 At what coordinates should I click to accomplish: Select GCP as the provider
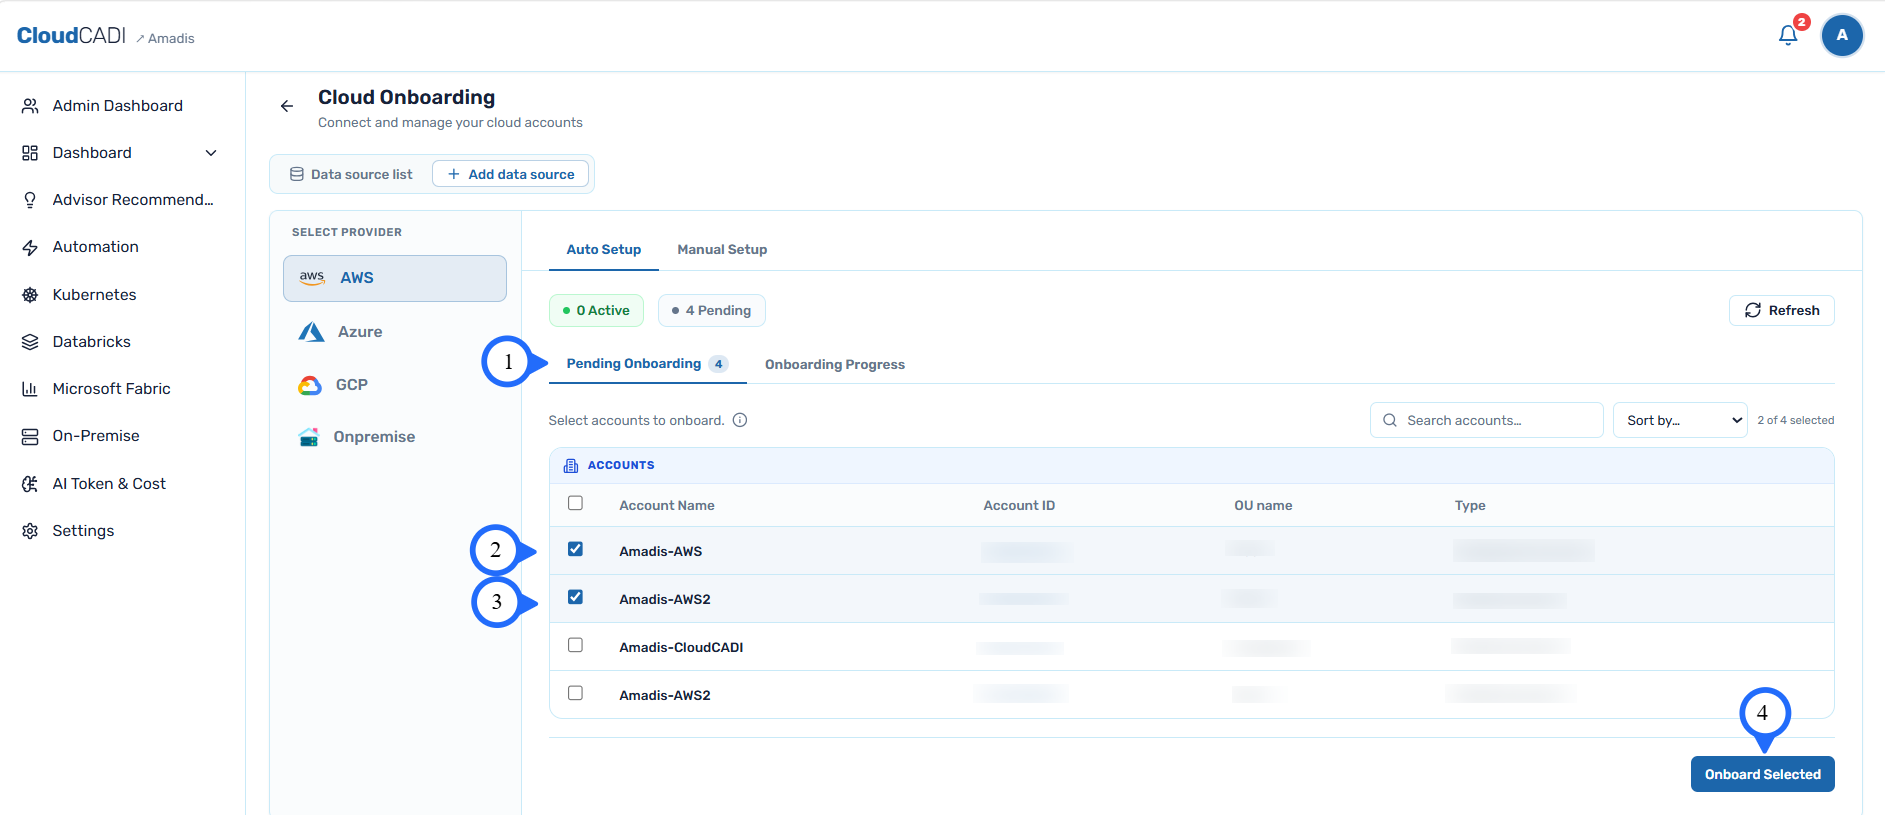pos(395,385)
